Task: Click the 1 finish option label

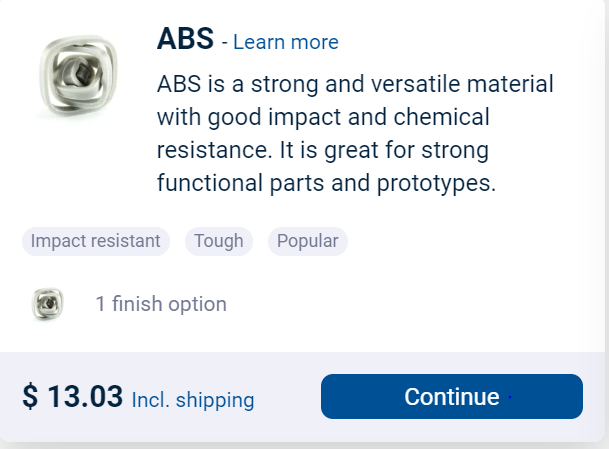Action: tap(161, 304)
